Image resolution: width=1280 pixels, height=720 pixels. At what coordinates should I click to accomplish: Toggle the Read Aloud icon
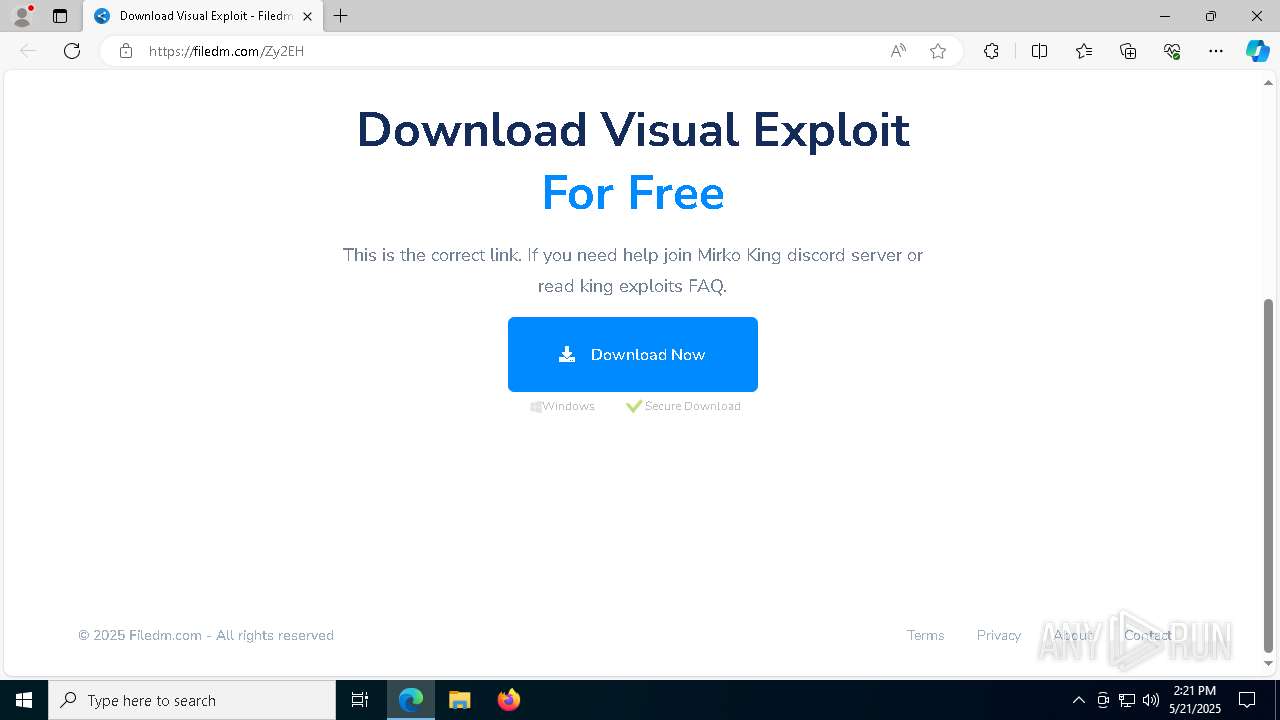tap(898, 51)
